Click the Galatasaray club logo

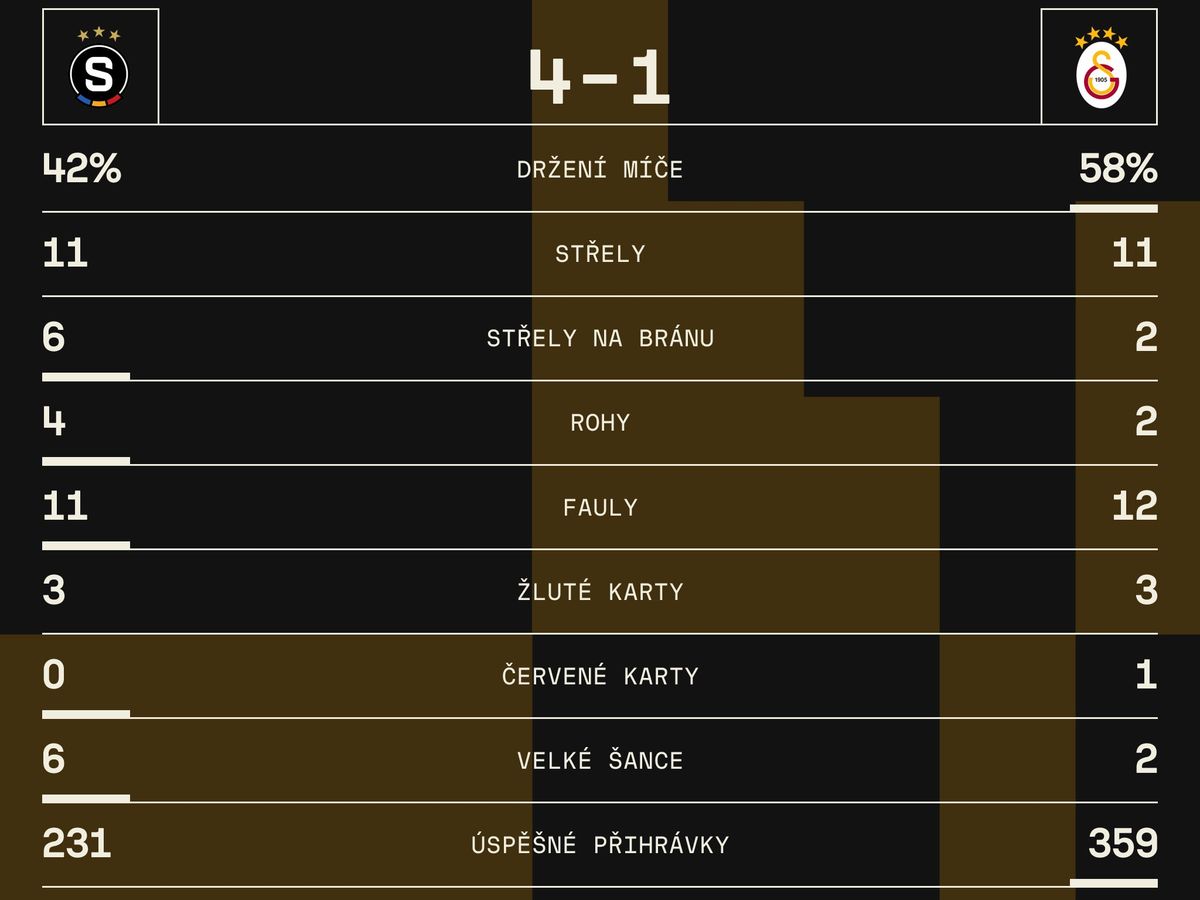1099,67
